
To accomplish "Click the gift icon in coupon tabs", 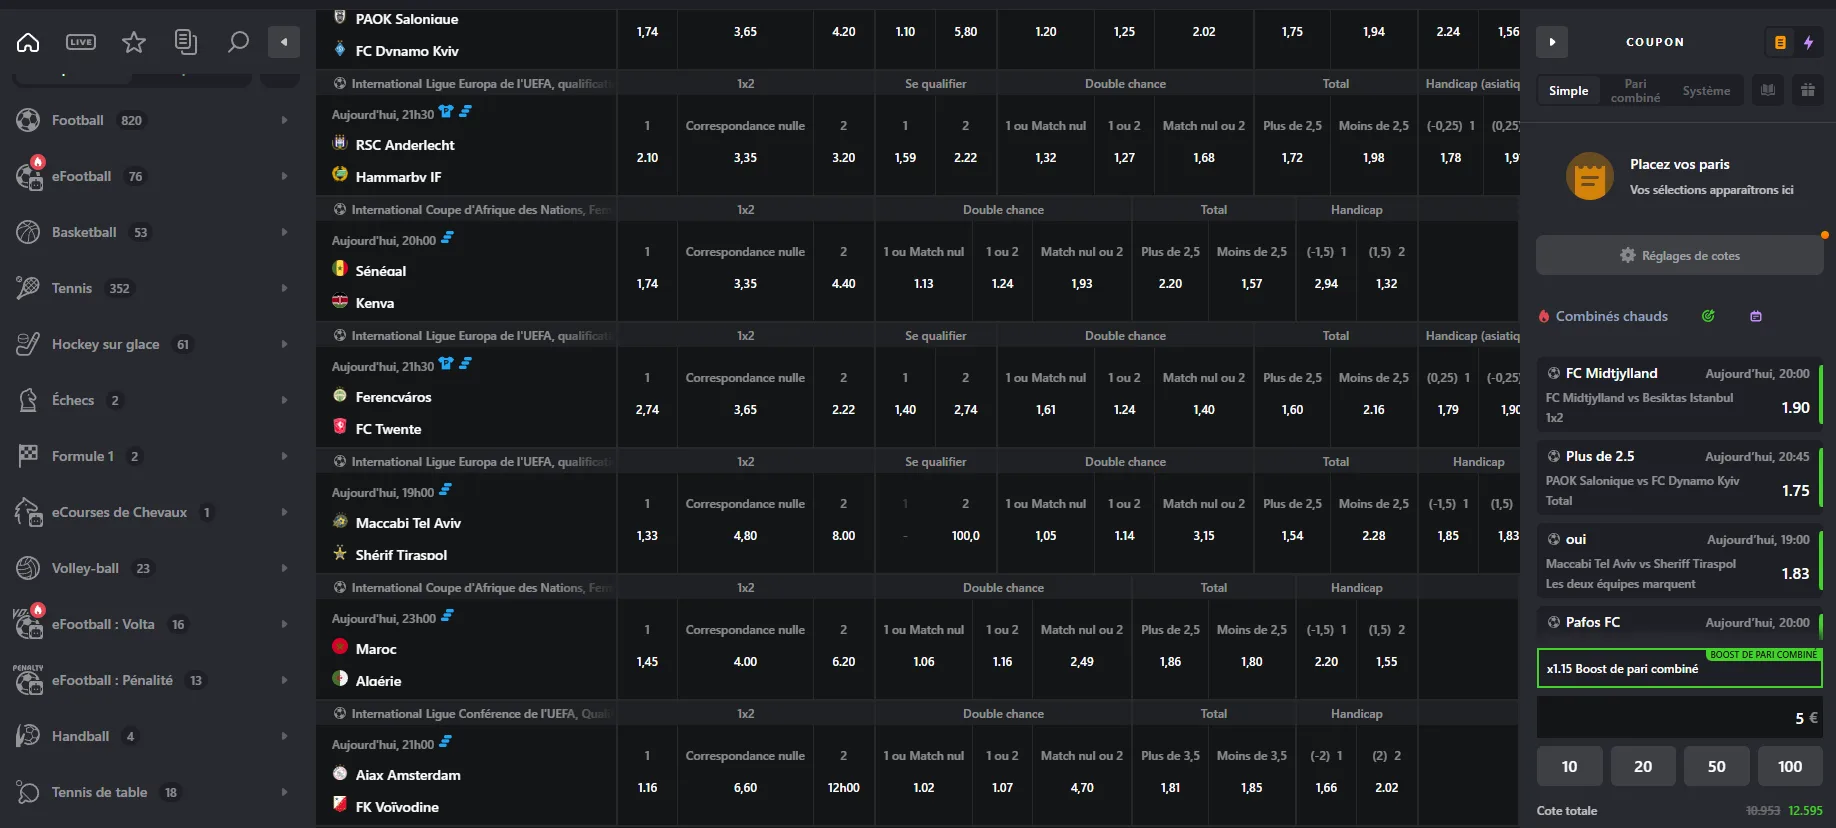I will [1808, 90].
